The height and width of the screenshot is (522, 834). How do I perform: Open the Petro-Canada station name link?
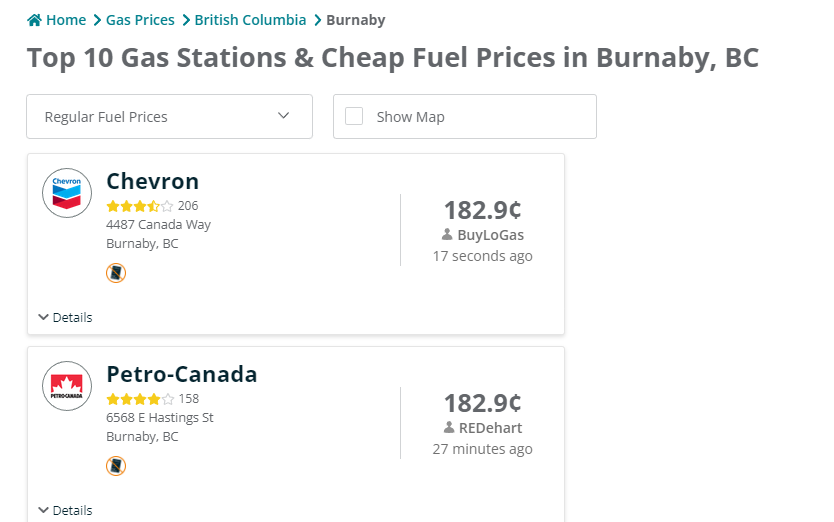pyautogui.click(x=182, y=374)
